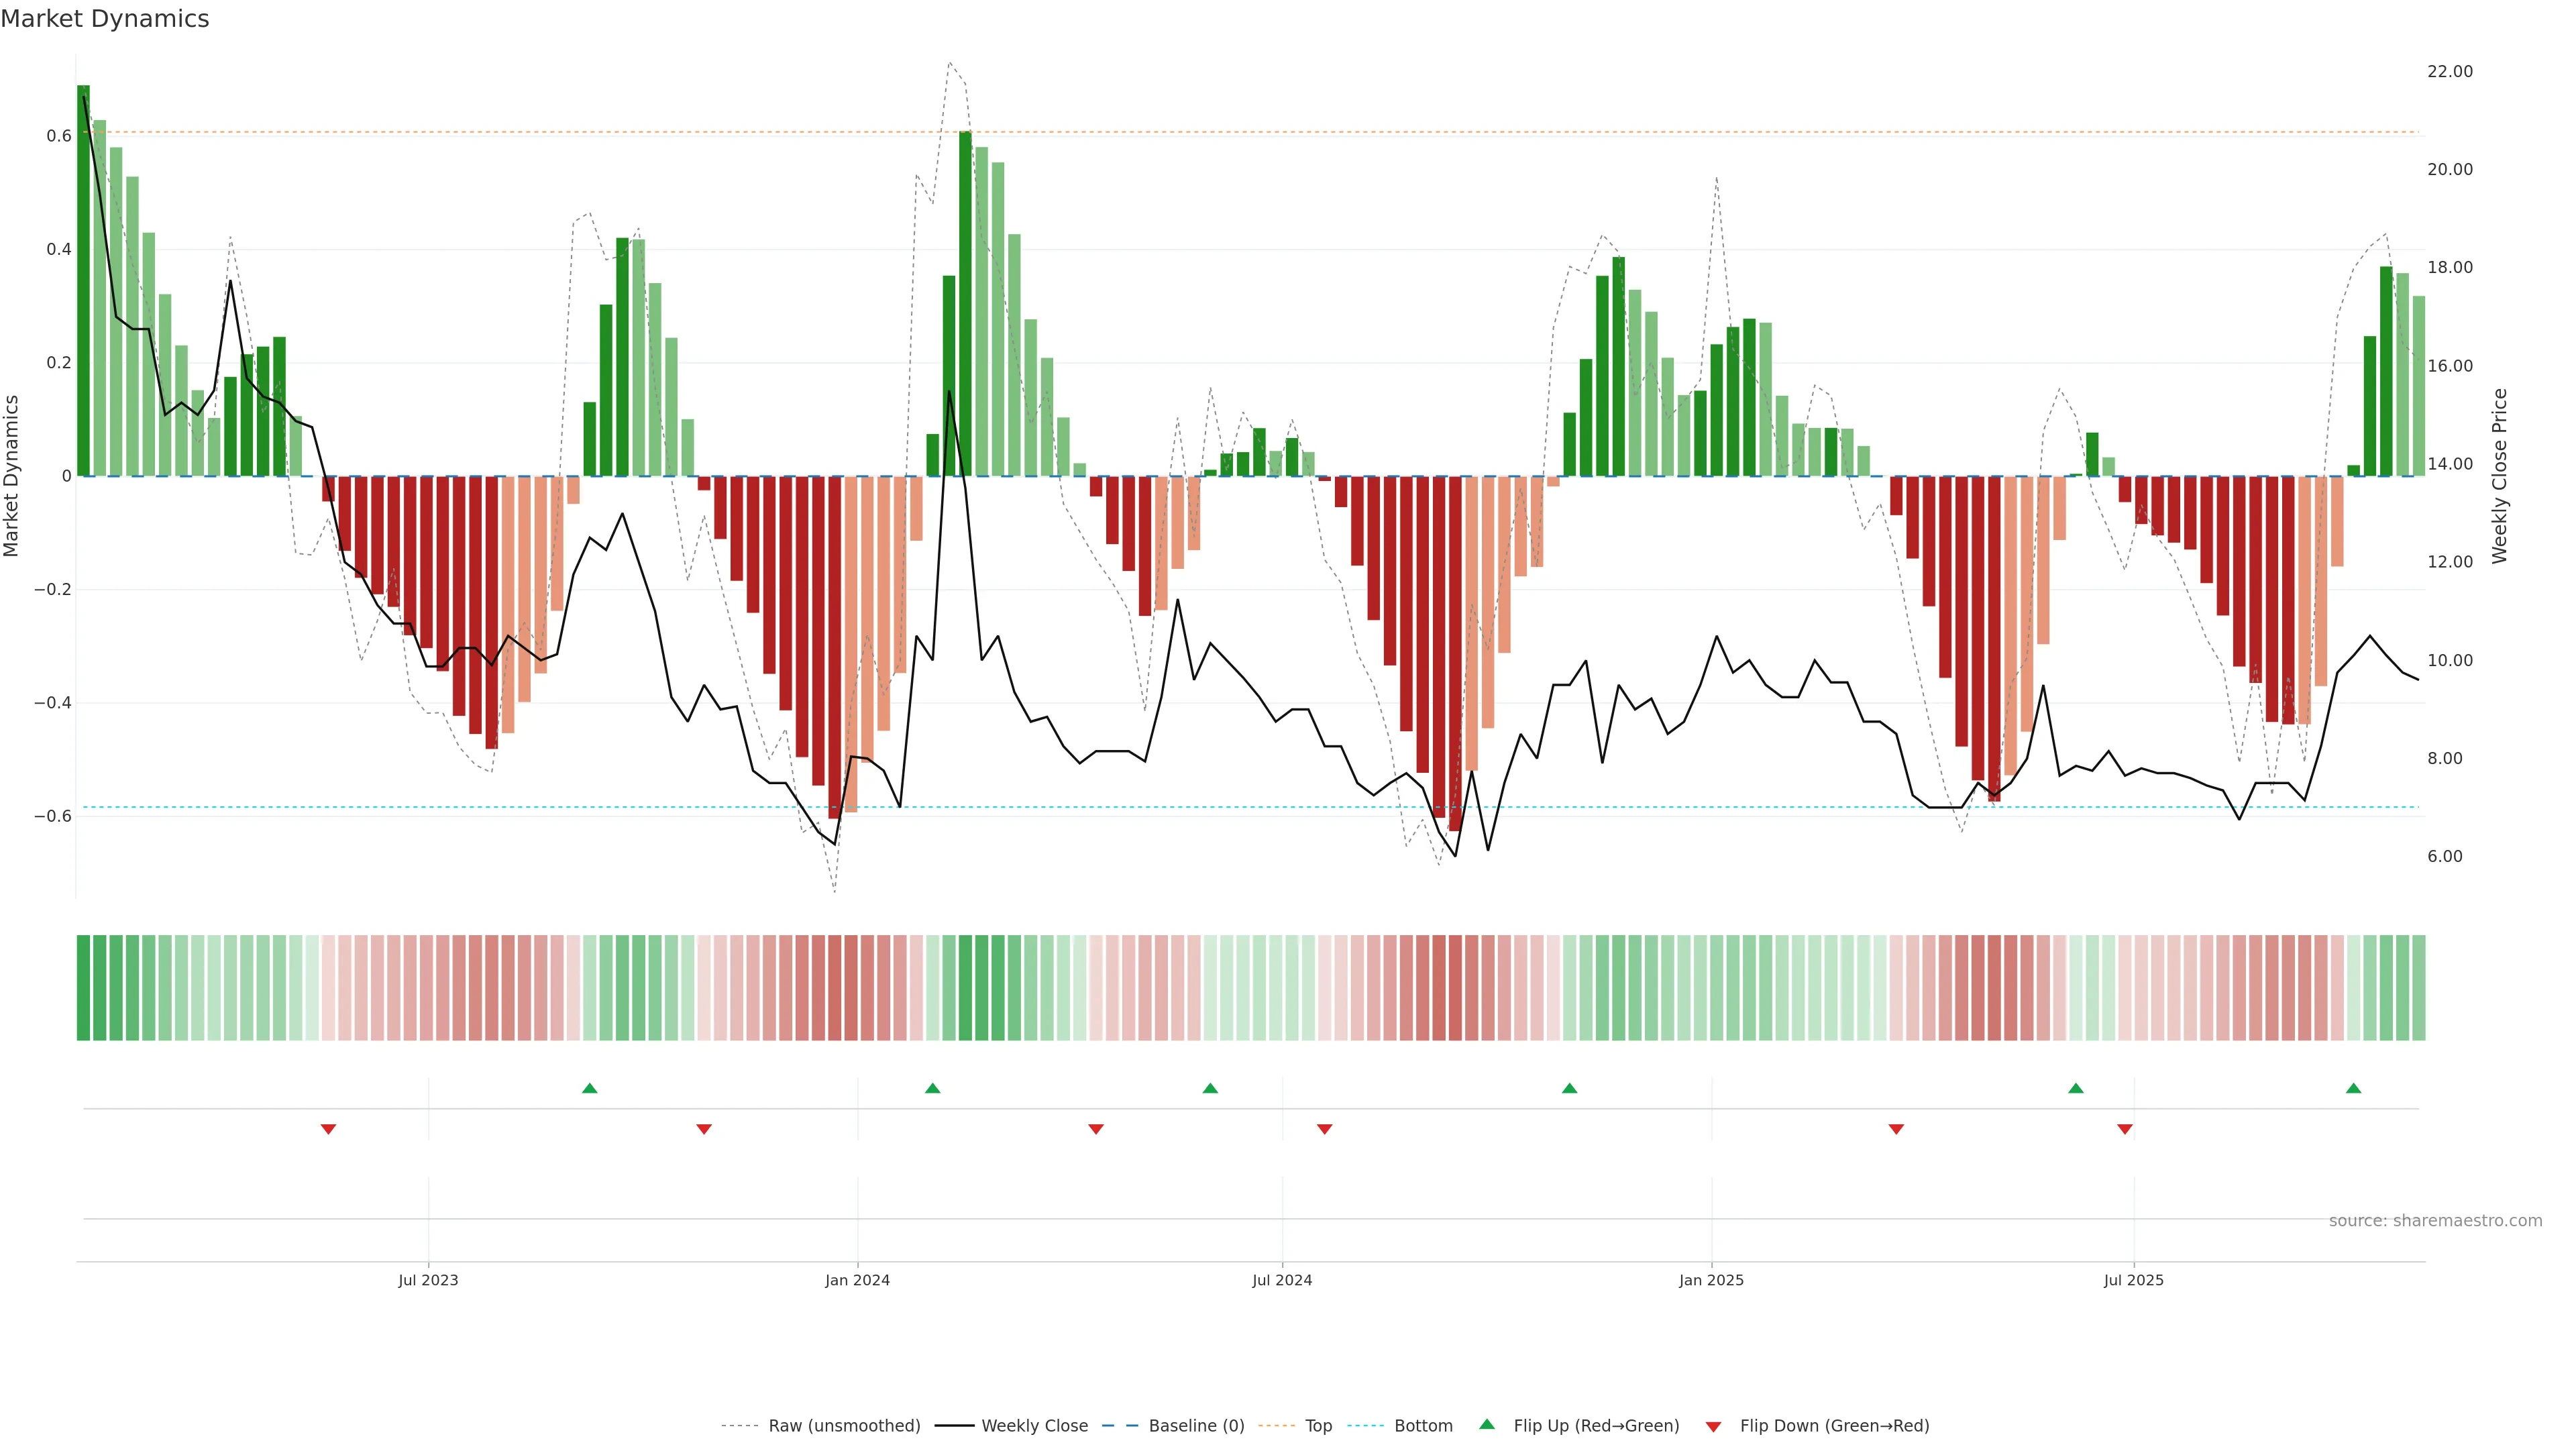Toggle the Weekly Close legend entry
Screen dimensions: 2576x1449
1034,1426
